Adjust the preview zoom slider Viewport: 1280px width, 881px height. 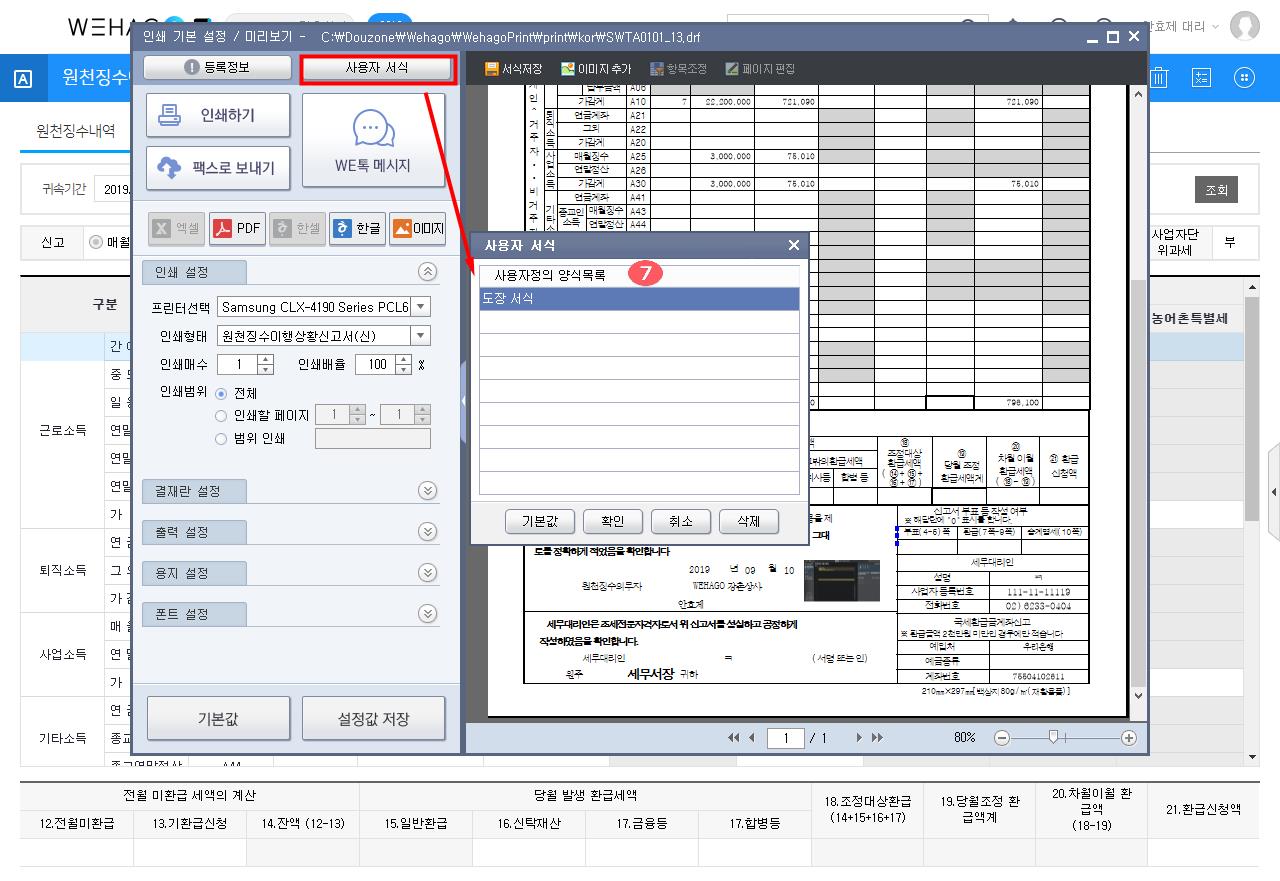coord(1053,738)
